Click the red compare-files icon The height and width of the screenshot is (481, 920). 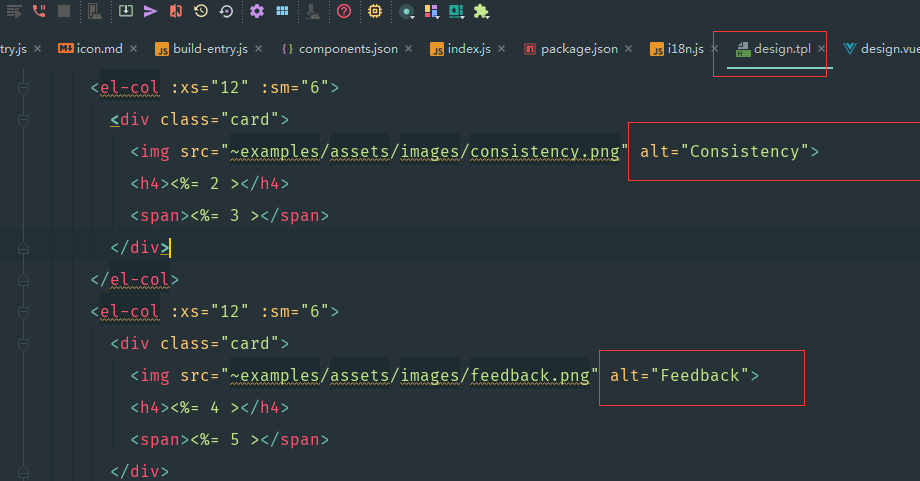[x=175, y=11]
